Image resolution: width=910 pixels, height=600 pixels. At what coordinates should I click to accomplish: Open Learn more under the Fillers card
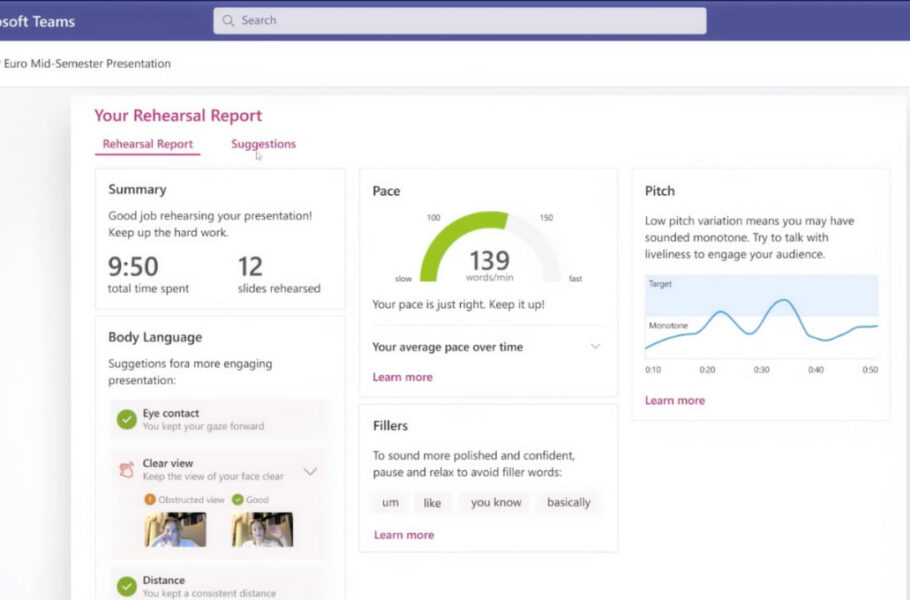[x=403, y=535]
